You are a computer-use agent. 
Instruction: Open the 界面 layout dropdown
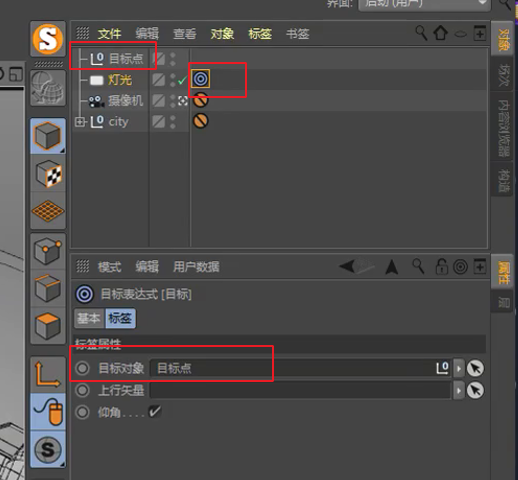424,5
